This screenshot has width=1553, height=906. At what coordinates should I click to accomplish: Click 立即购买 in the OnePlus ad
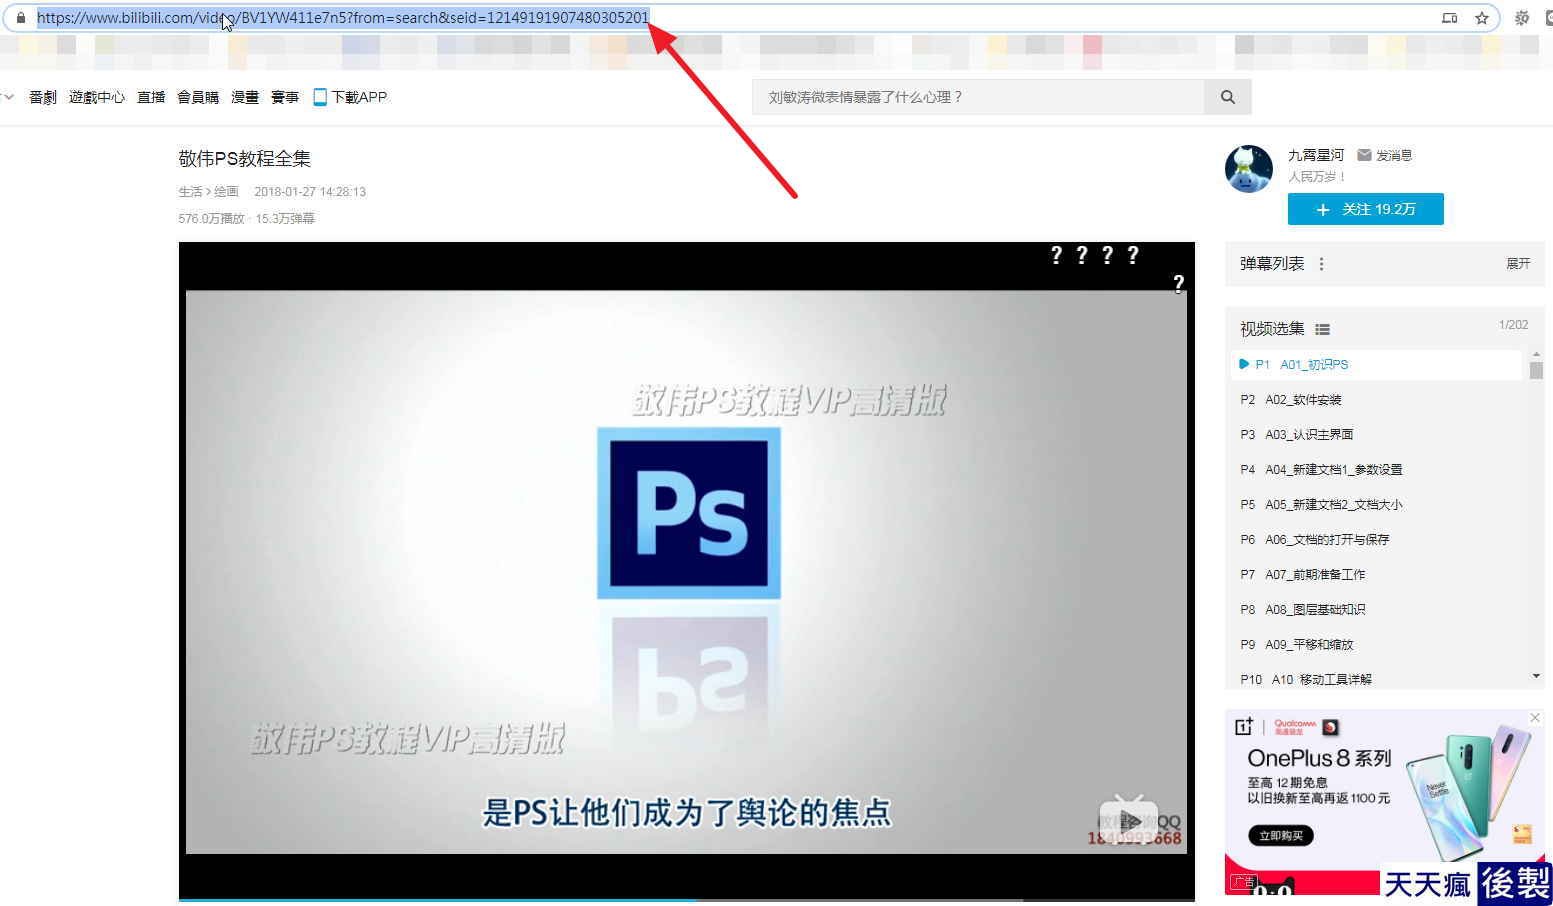point(1281,835)
